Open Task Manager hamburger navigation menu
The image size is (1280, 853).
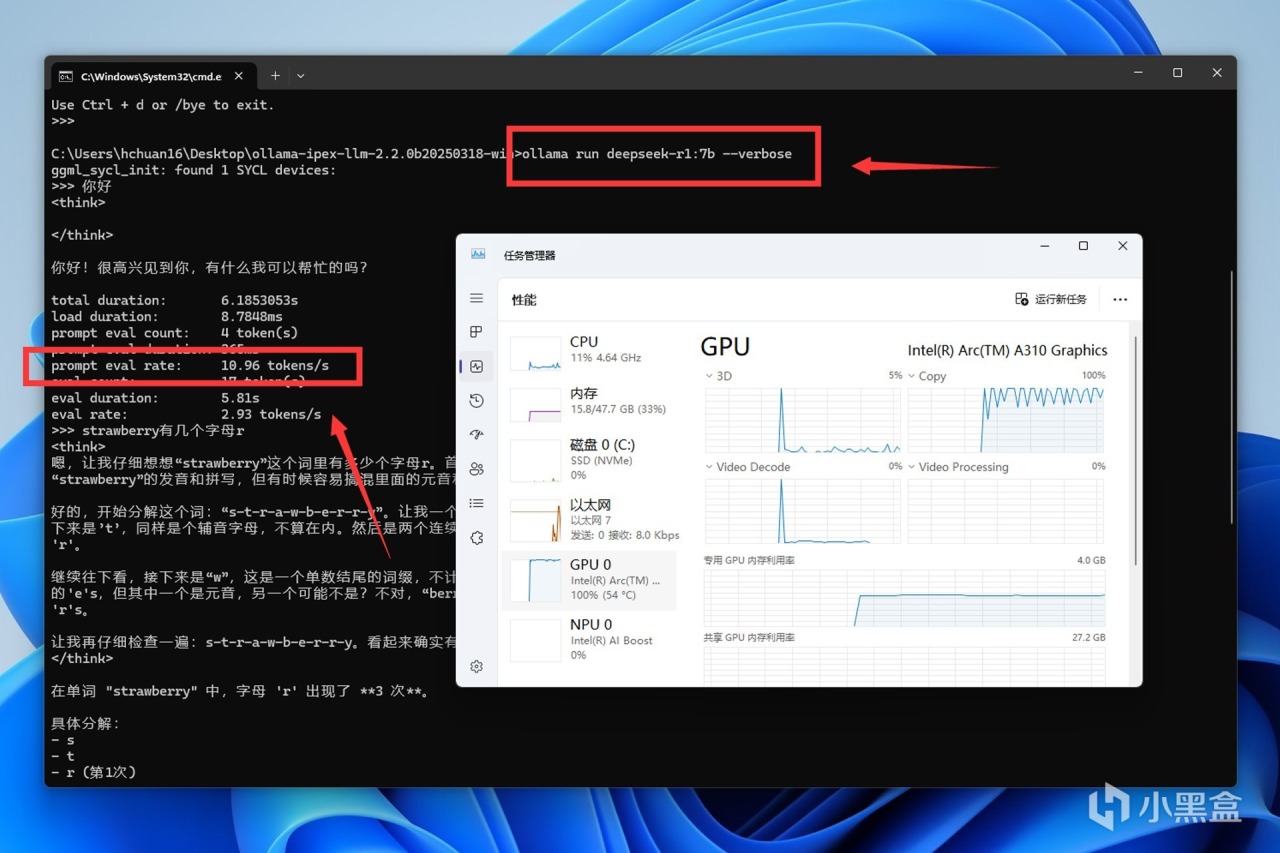point(477,299)
